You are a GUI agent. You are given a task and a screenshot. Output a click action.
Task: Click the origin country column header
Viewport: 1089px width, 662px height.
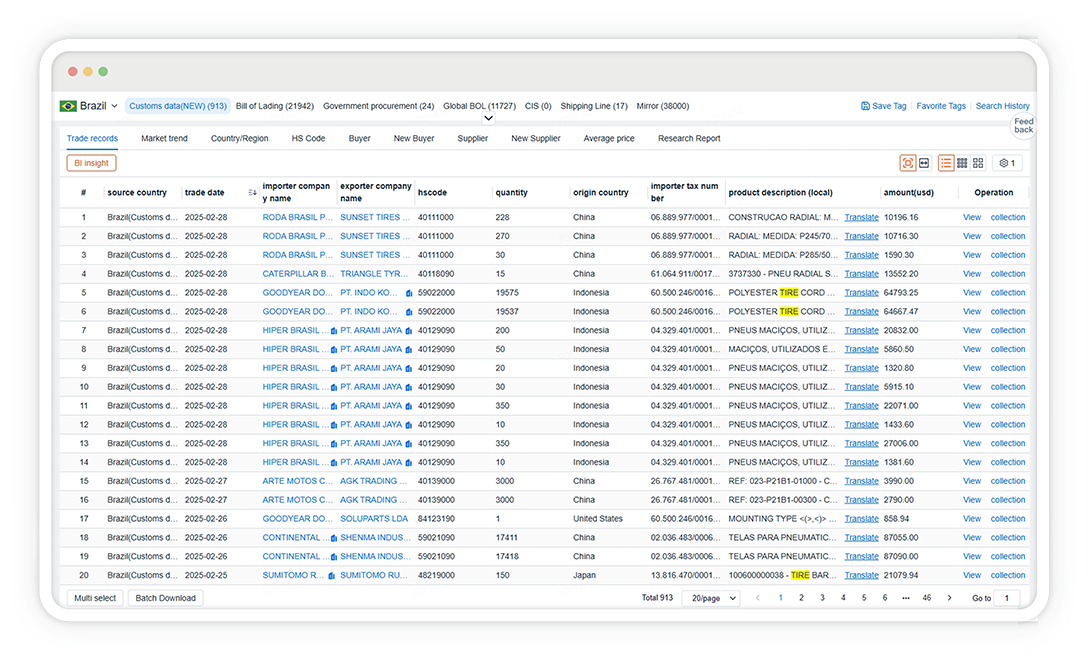[601, 193]
